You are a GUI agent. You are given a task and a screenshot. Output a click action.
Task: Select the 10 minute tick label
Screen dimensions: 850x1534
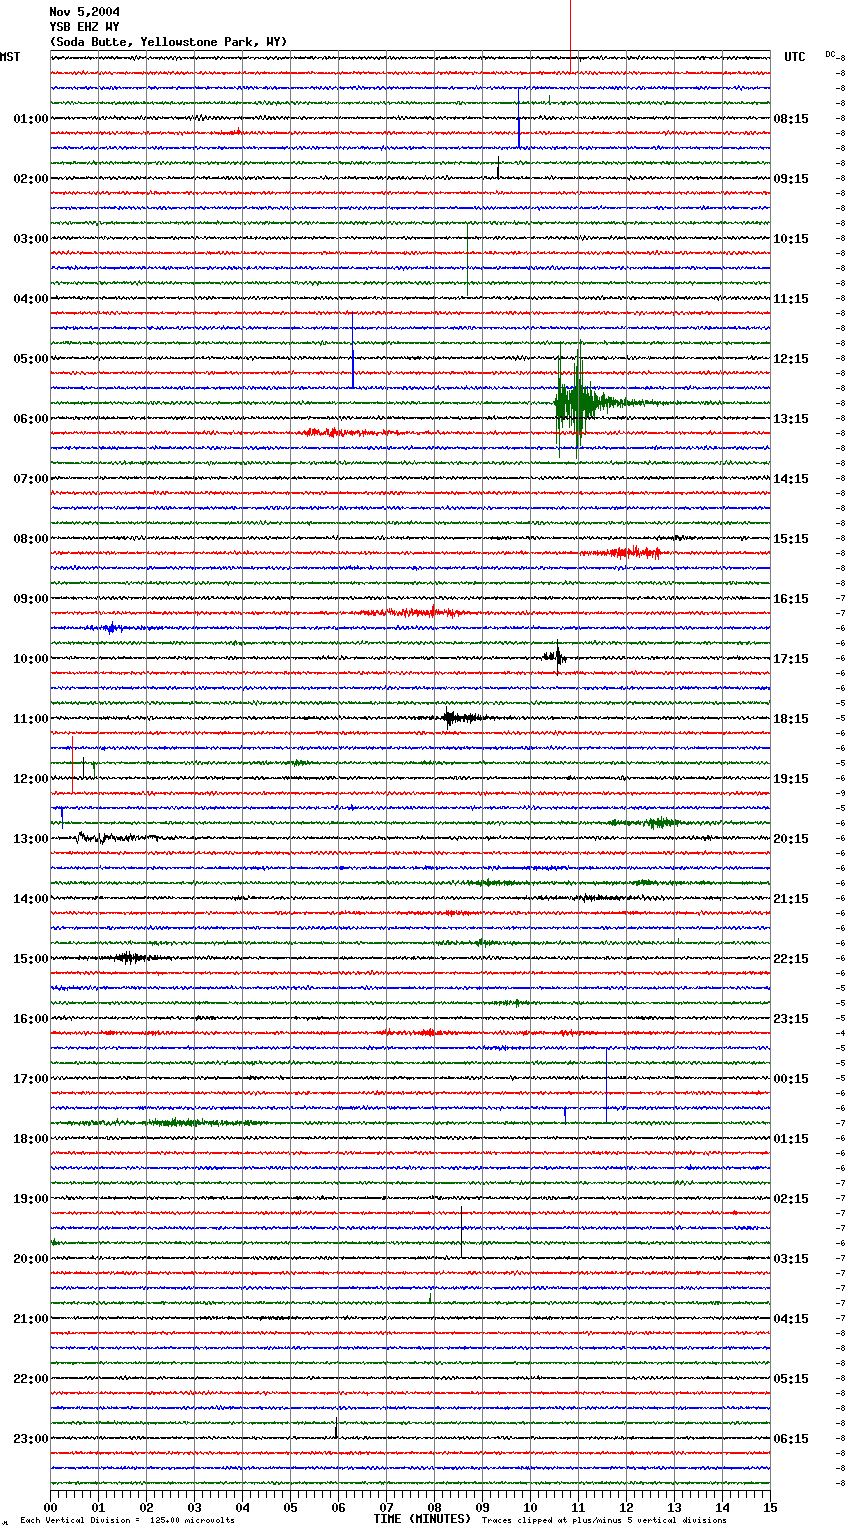point(530,1507)
